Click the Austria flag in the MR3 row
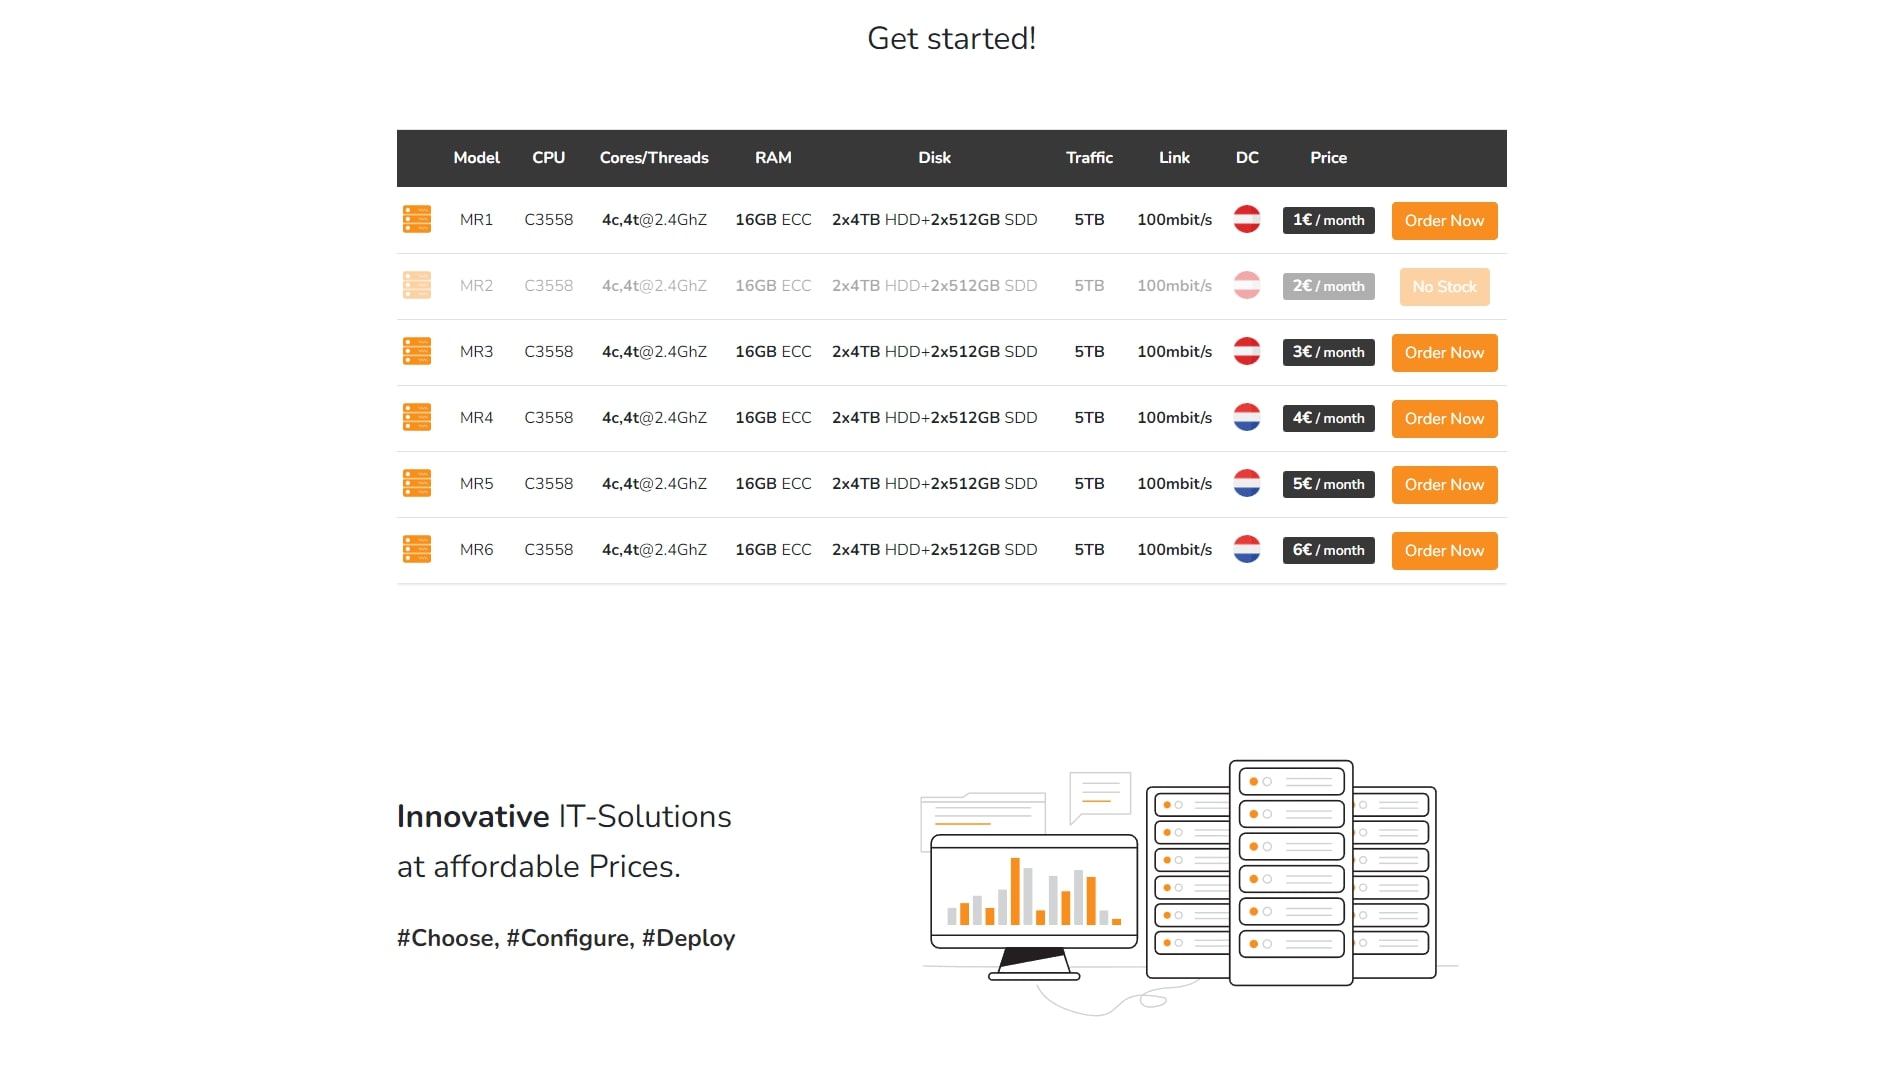Viewport: 1903px width, 1080px height. [1246, 351]
